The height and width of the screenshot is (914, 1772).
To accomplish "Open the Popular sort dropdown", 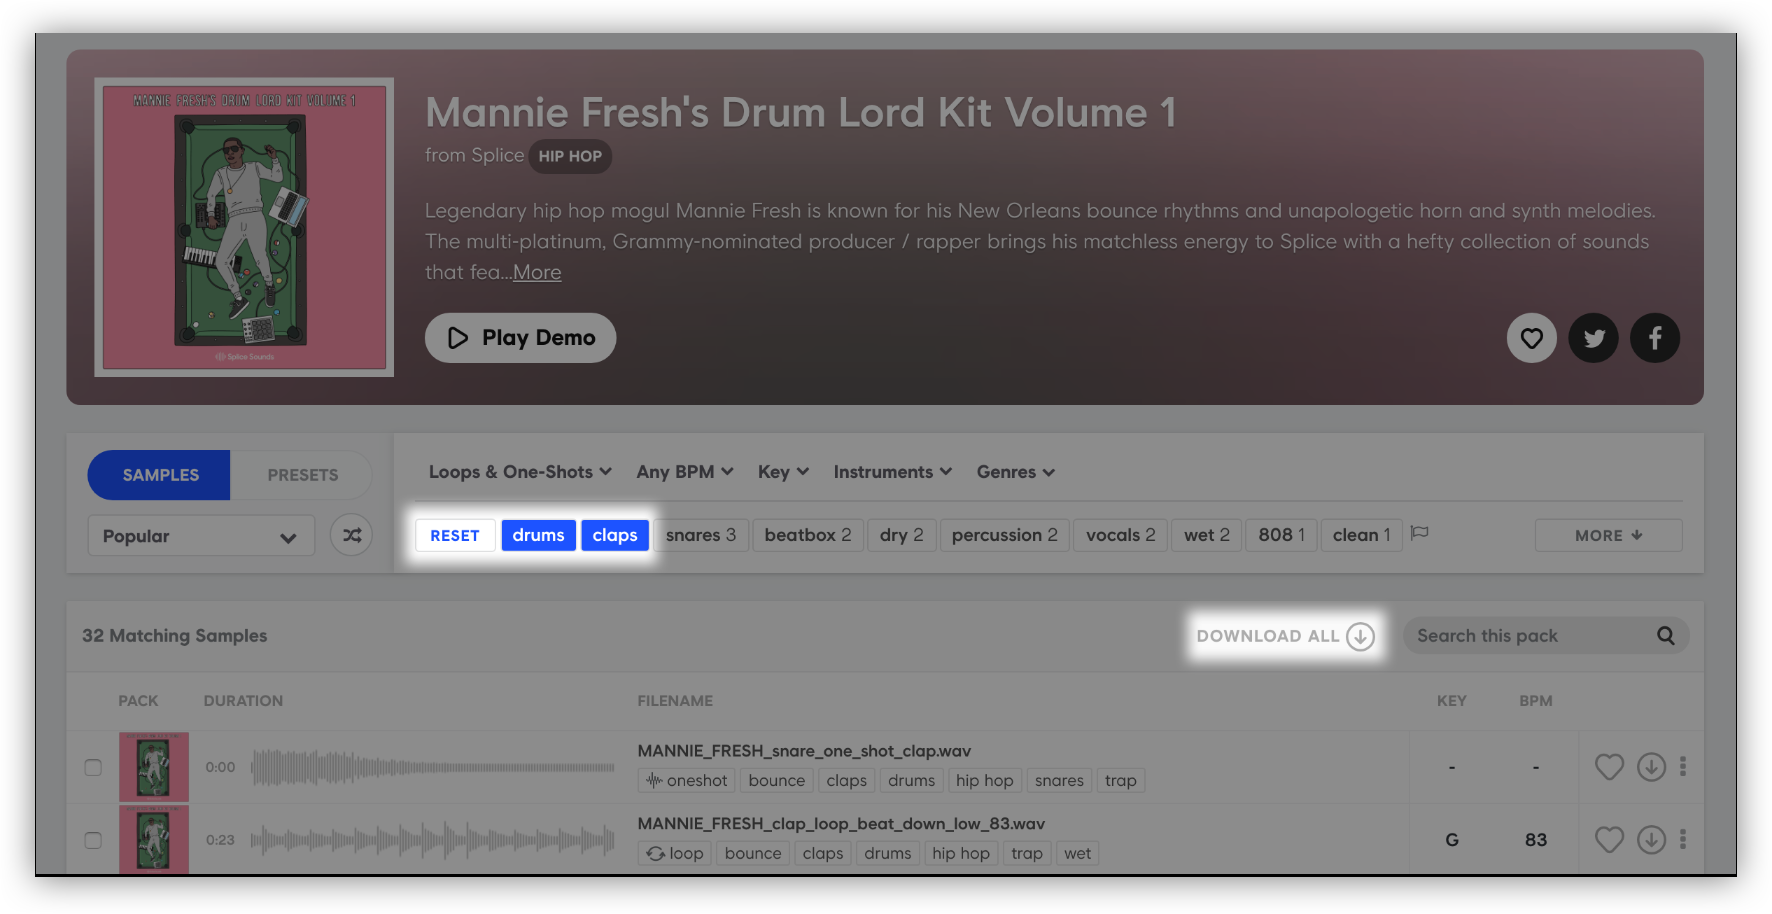I will [201, 536].
